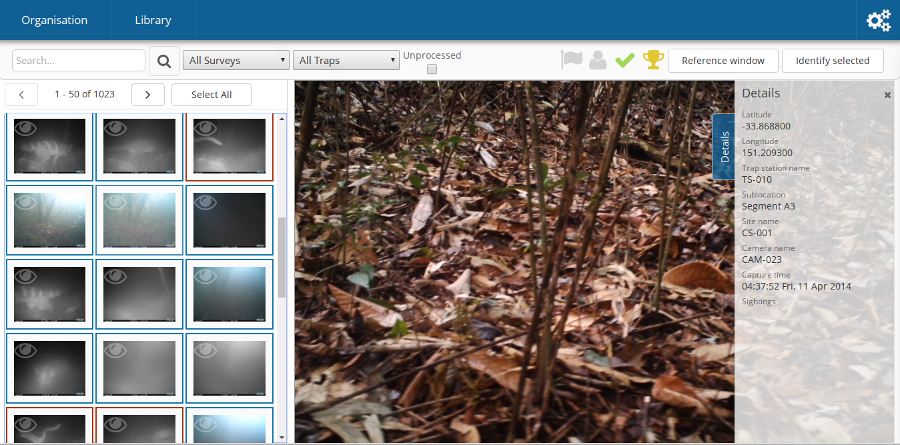The width and height of the screenshot is (900, 445).
Task: Click the longitude value 151.209300
Action: pyautogui.click(x=767, y=153)
